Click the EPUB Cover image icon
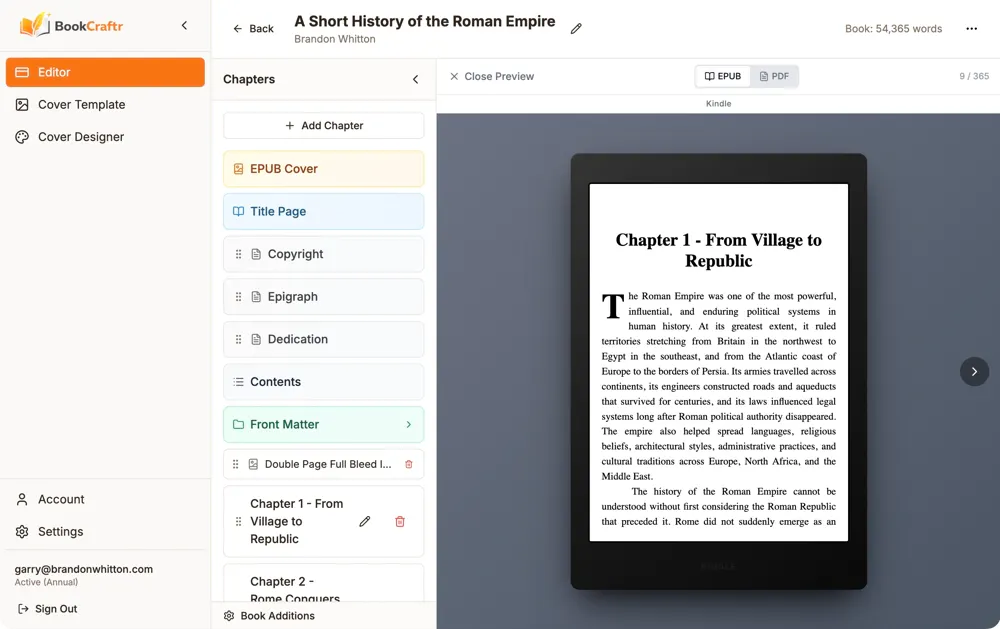1000x629 pixels. click(238, 169)
